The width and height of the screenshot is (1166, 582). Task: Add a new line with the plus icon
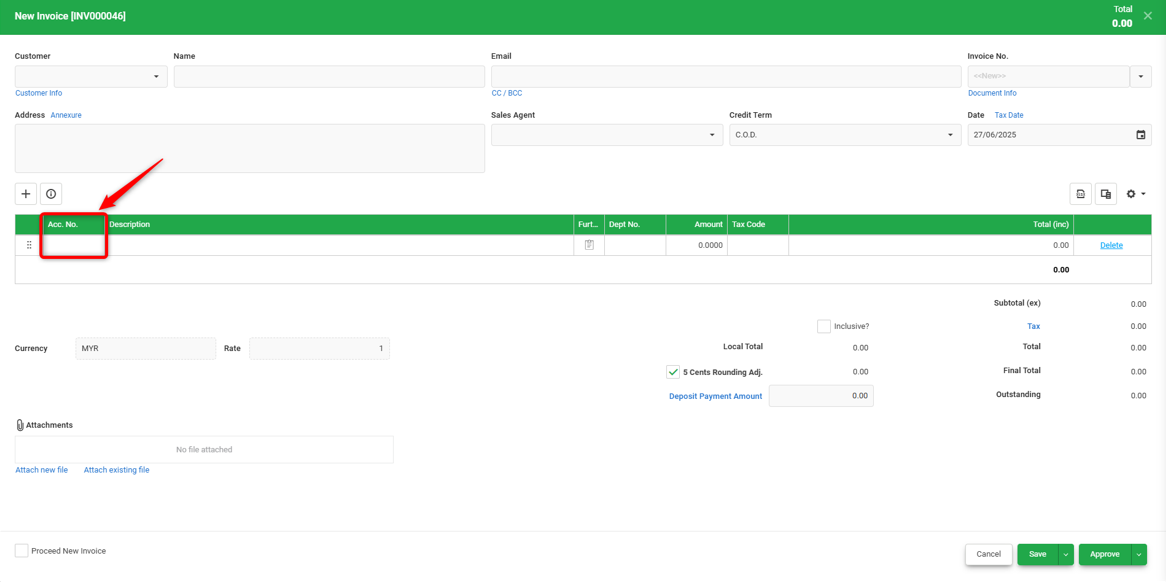click(x=26, y=194)
